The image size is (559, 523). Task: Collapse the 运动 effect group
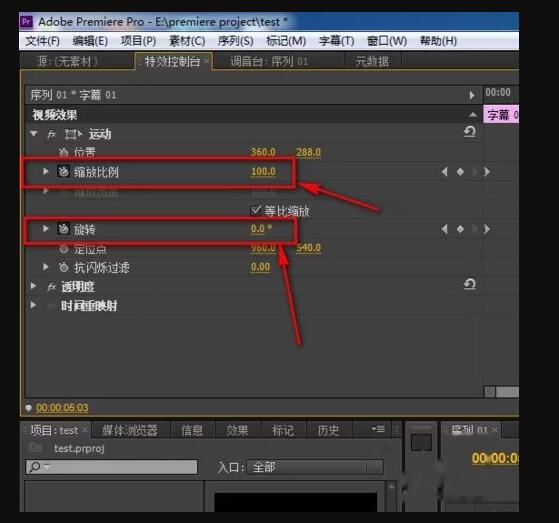(34, 134)
